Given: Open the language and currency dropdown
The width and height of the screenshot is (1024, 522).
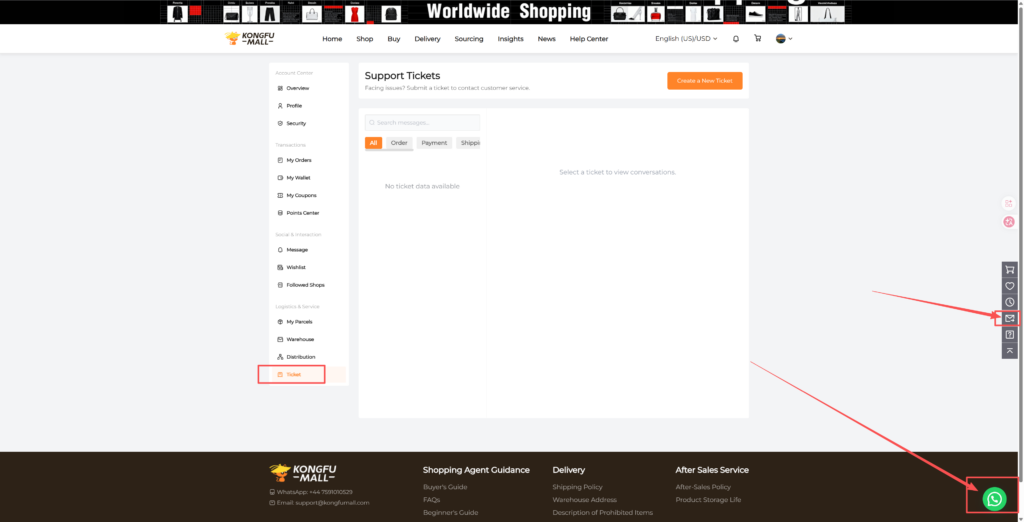Looking at the screenshot, I should click(686, 39).
